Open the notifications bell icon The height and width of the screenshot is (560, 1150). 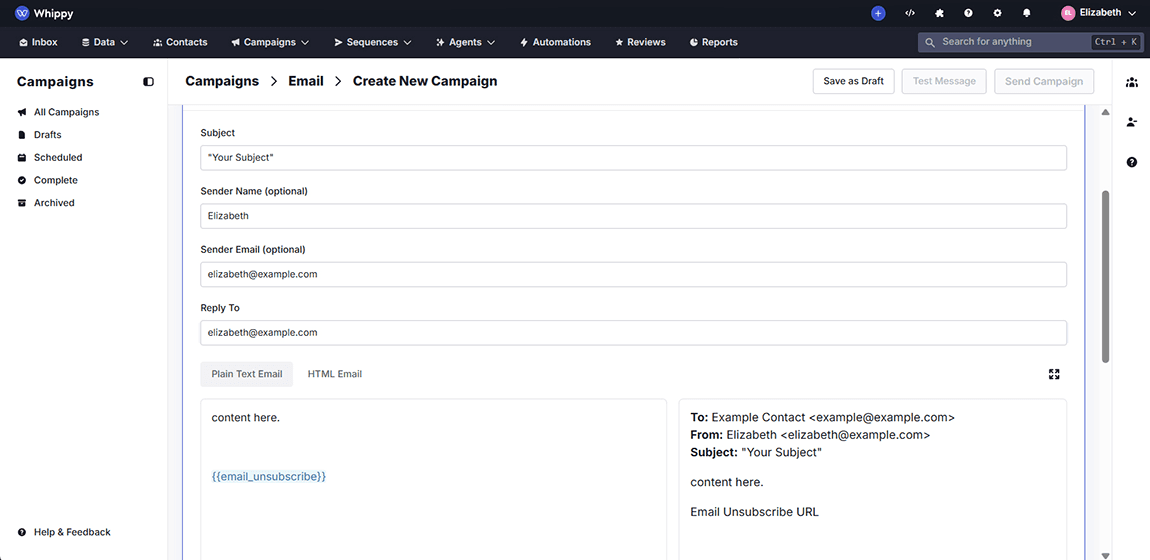point(1027,13)
